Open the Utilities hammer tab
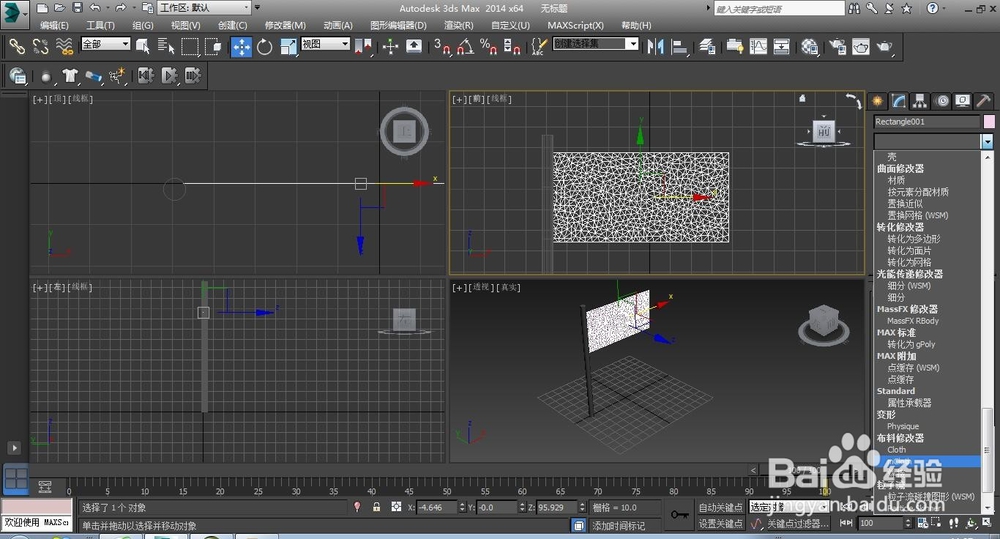 click(x=983, y=101)
